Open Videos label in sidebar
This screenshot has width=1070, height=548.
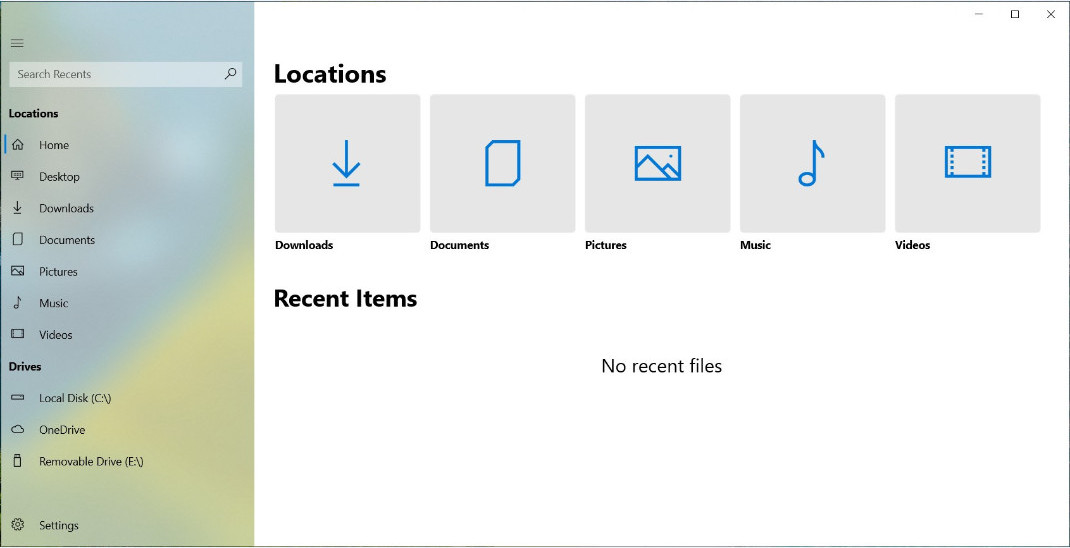click(x=55, y=335)
